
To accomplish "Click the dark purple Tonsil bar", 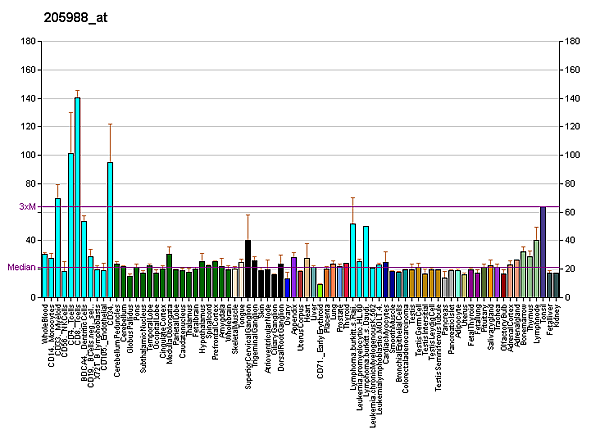I will 543,253.
